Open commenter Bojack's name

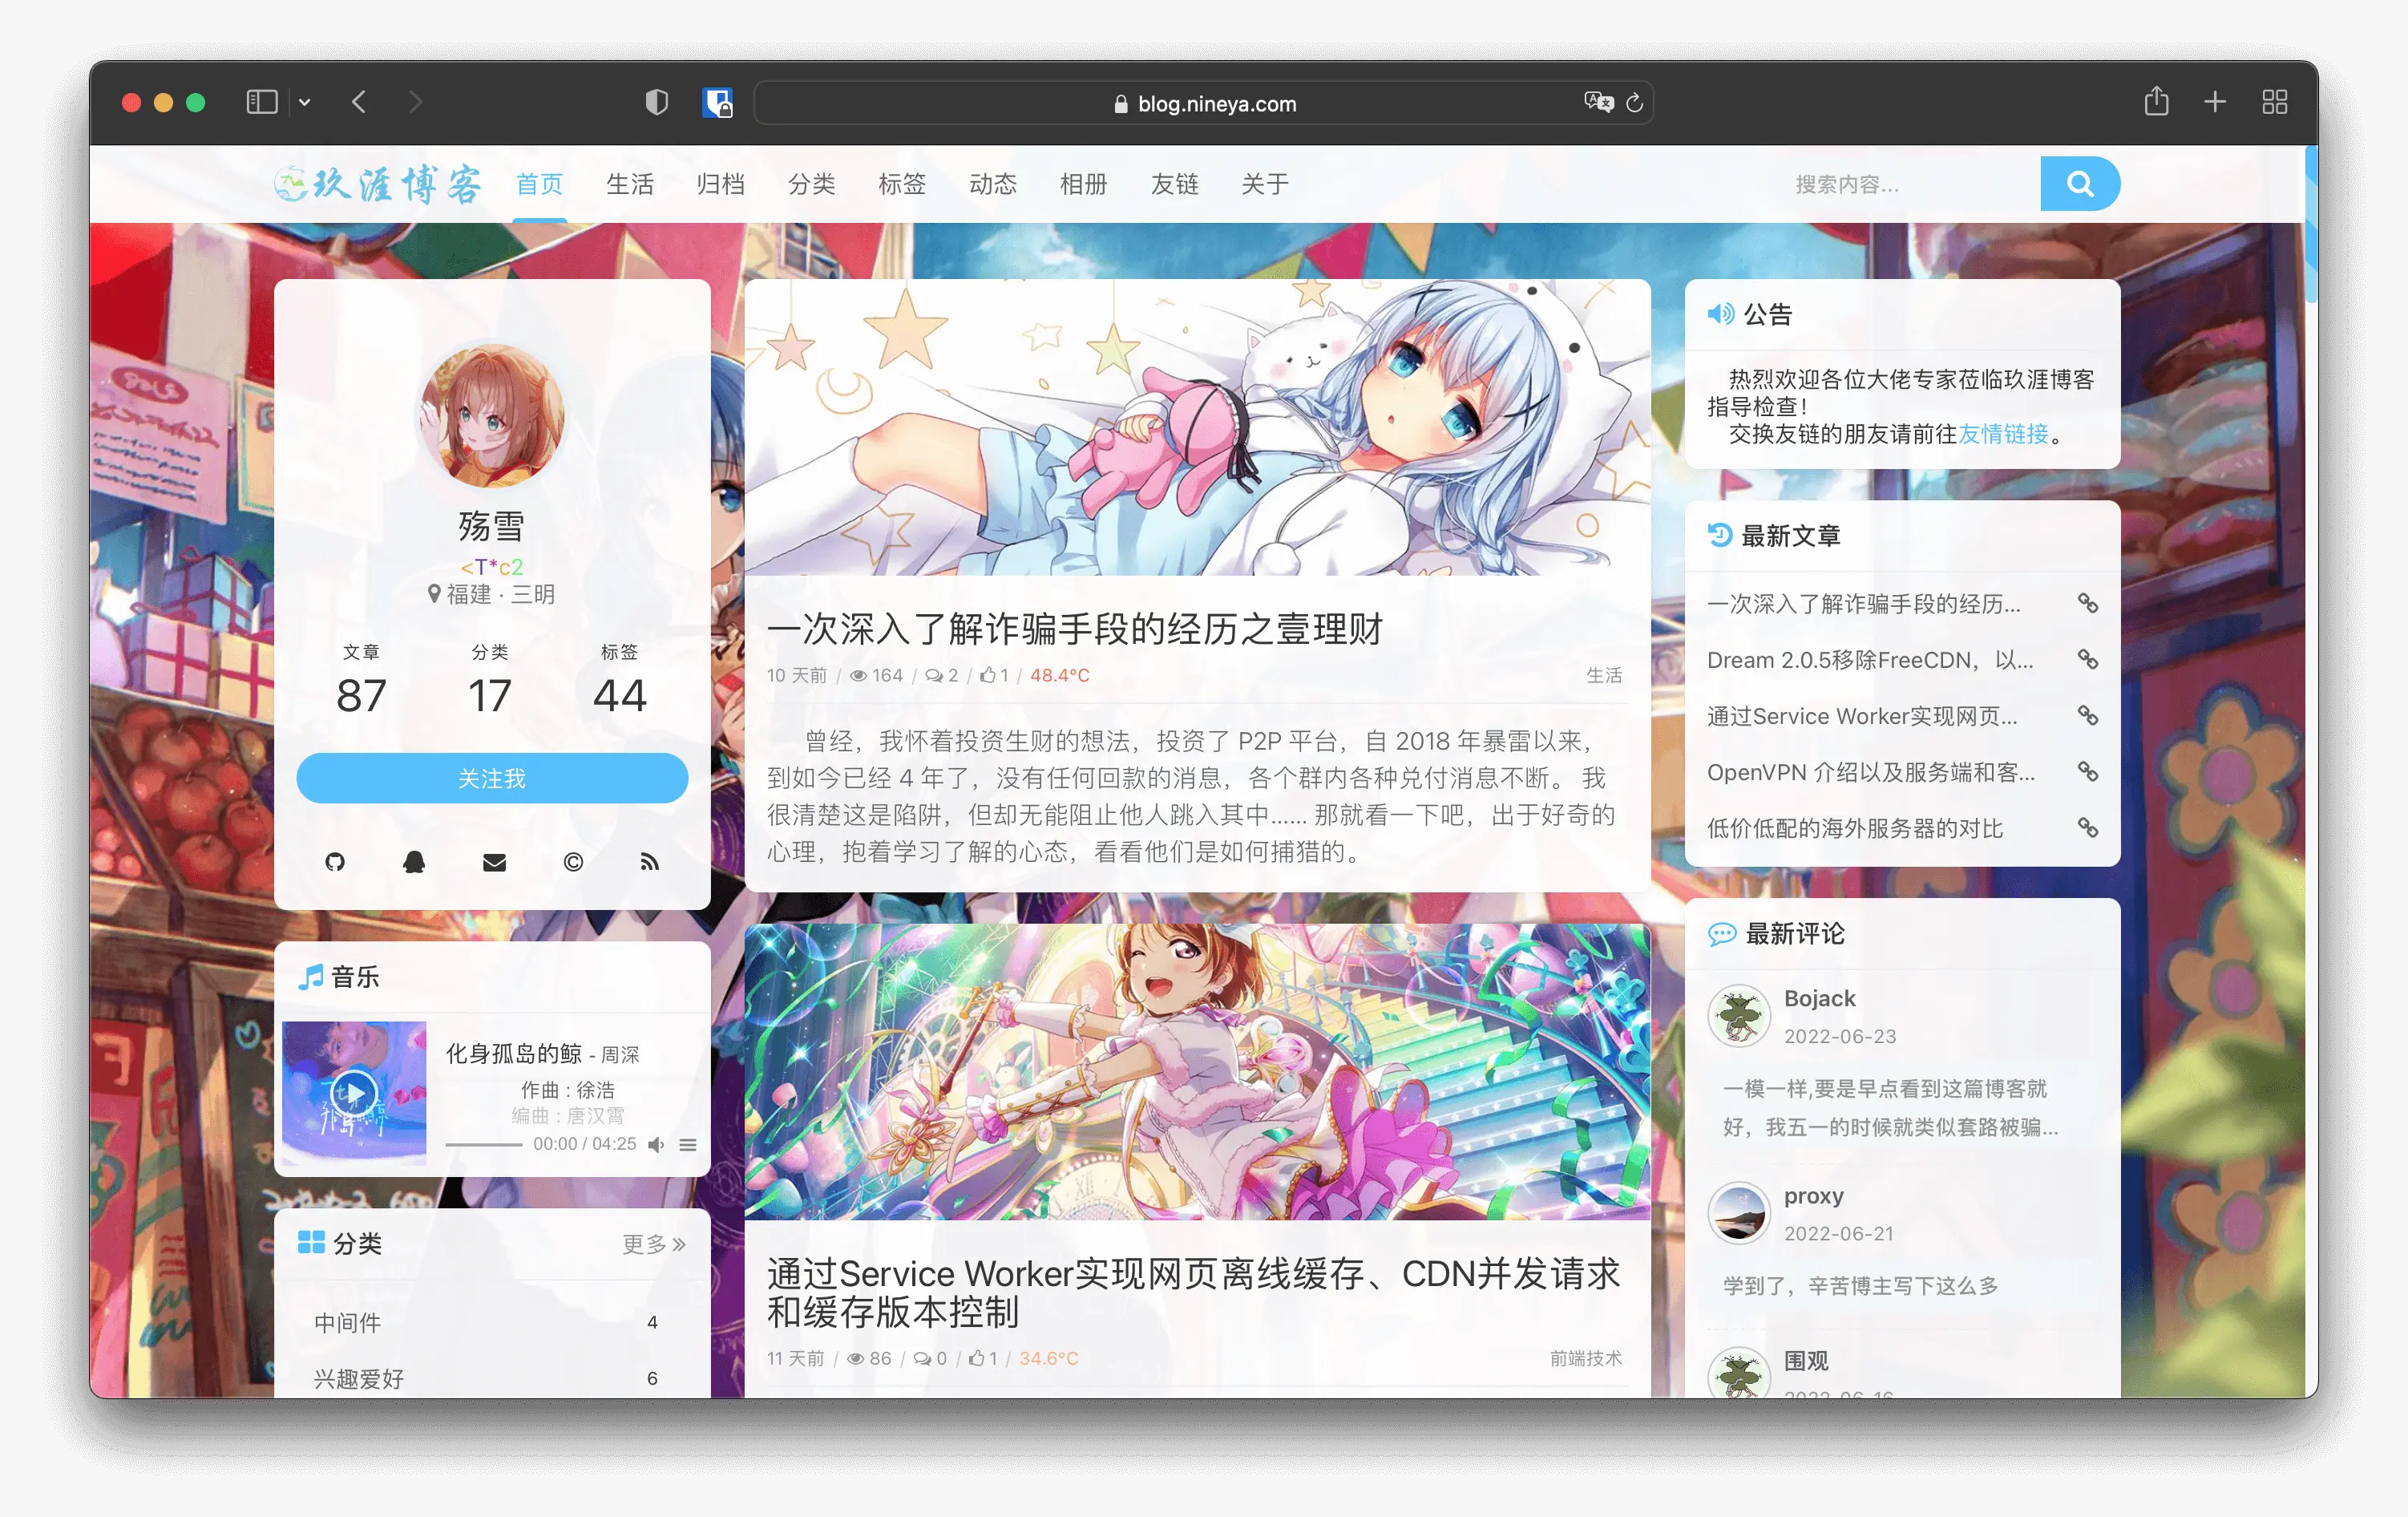click(1819, 998)
